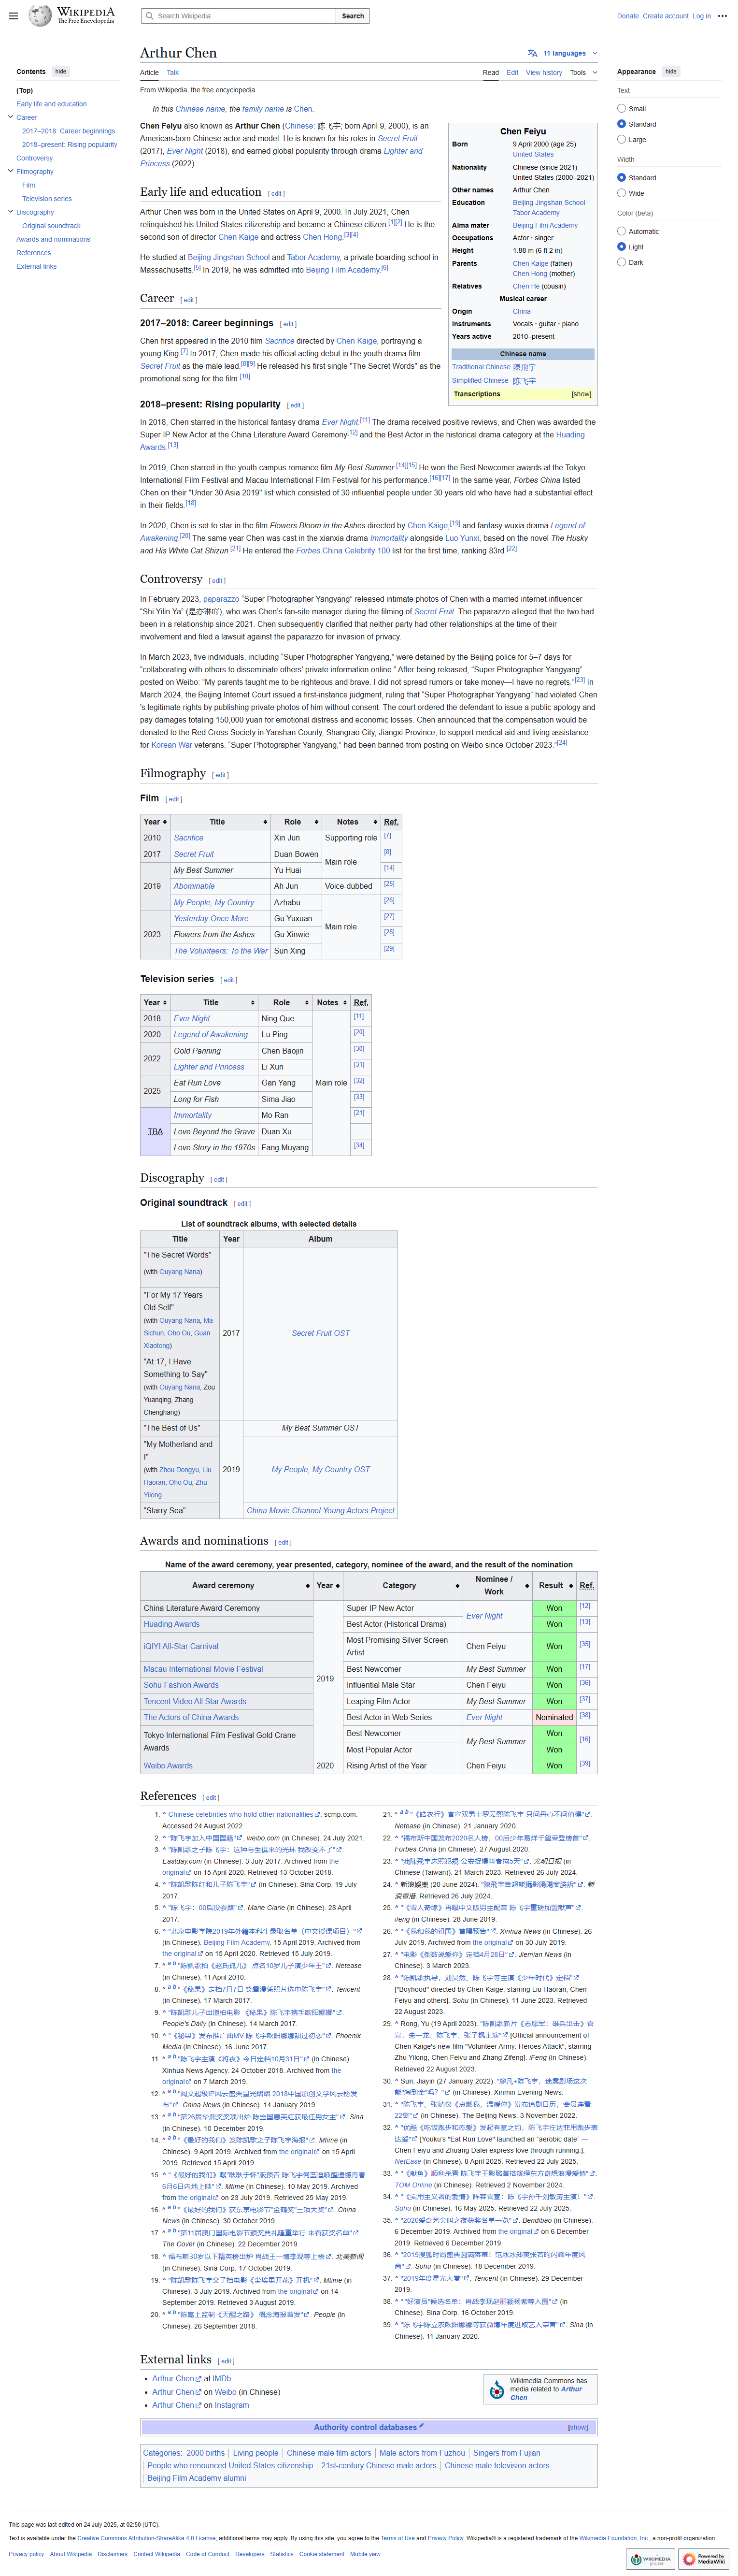Click the language translation icon
738x2576 pixels.
point(532,53)
